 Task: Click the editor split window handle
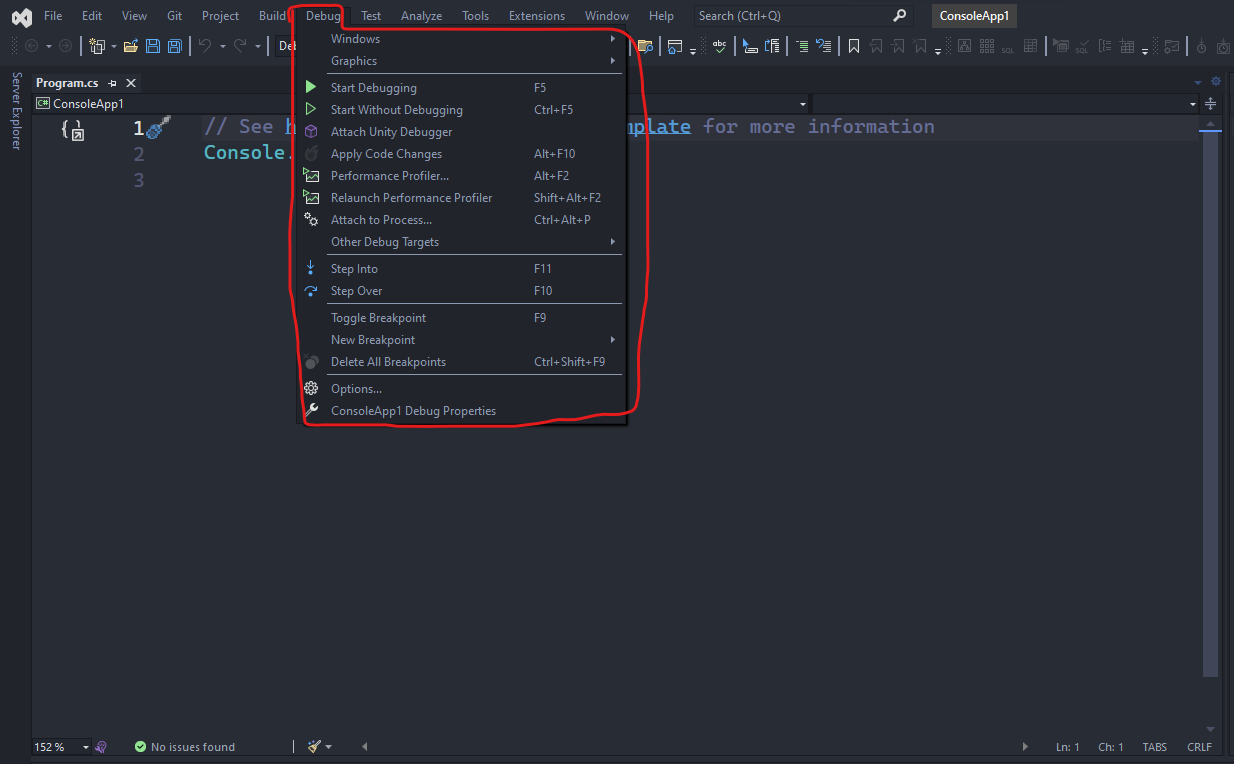click(x=1210, y=104)
